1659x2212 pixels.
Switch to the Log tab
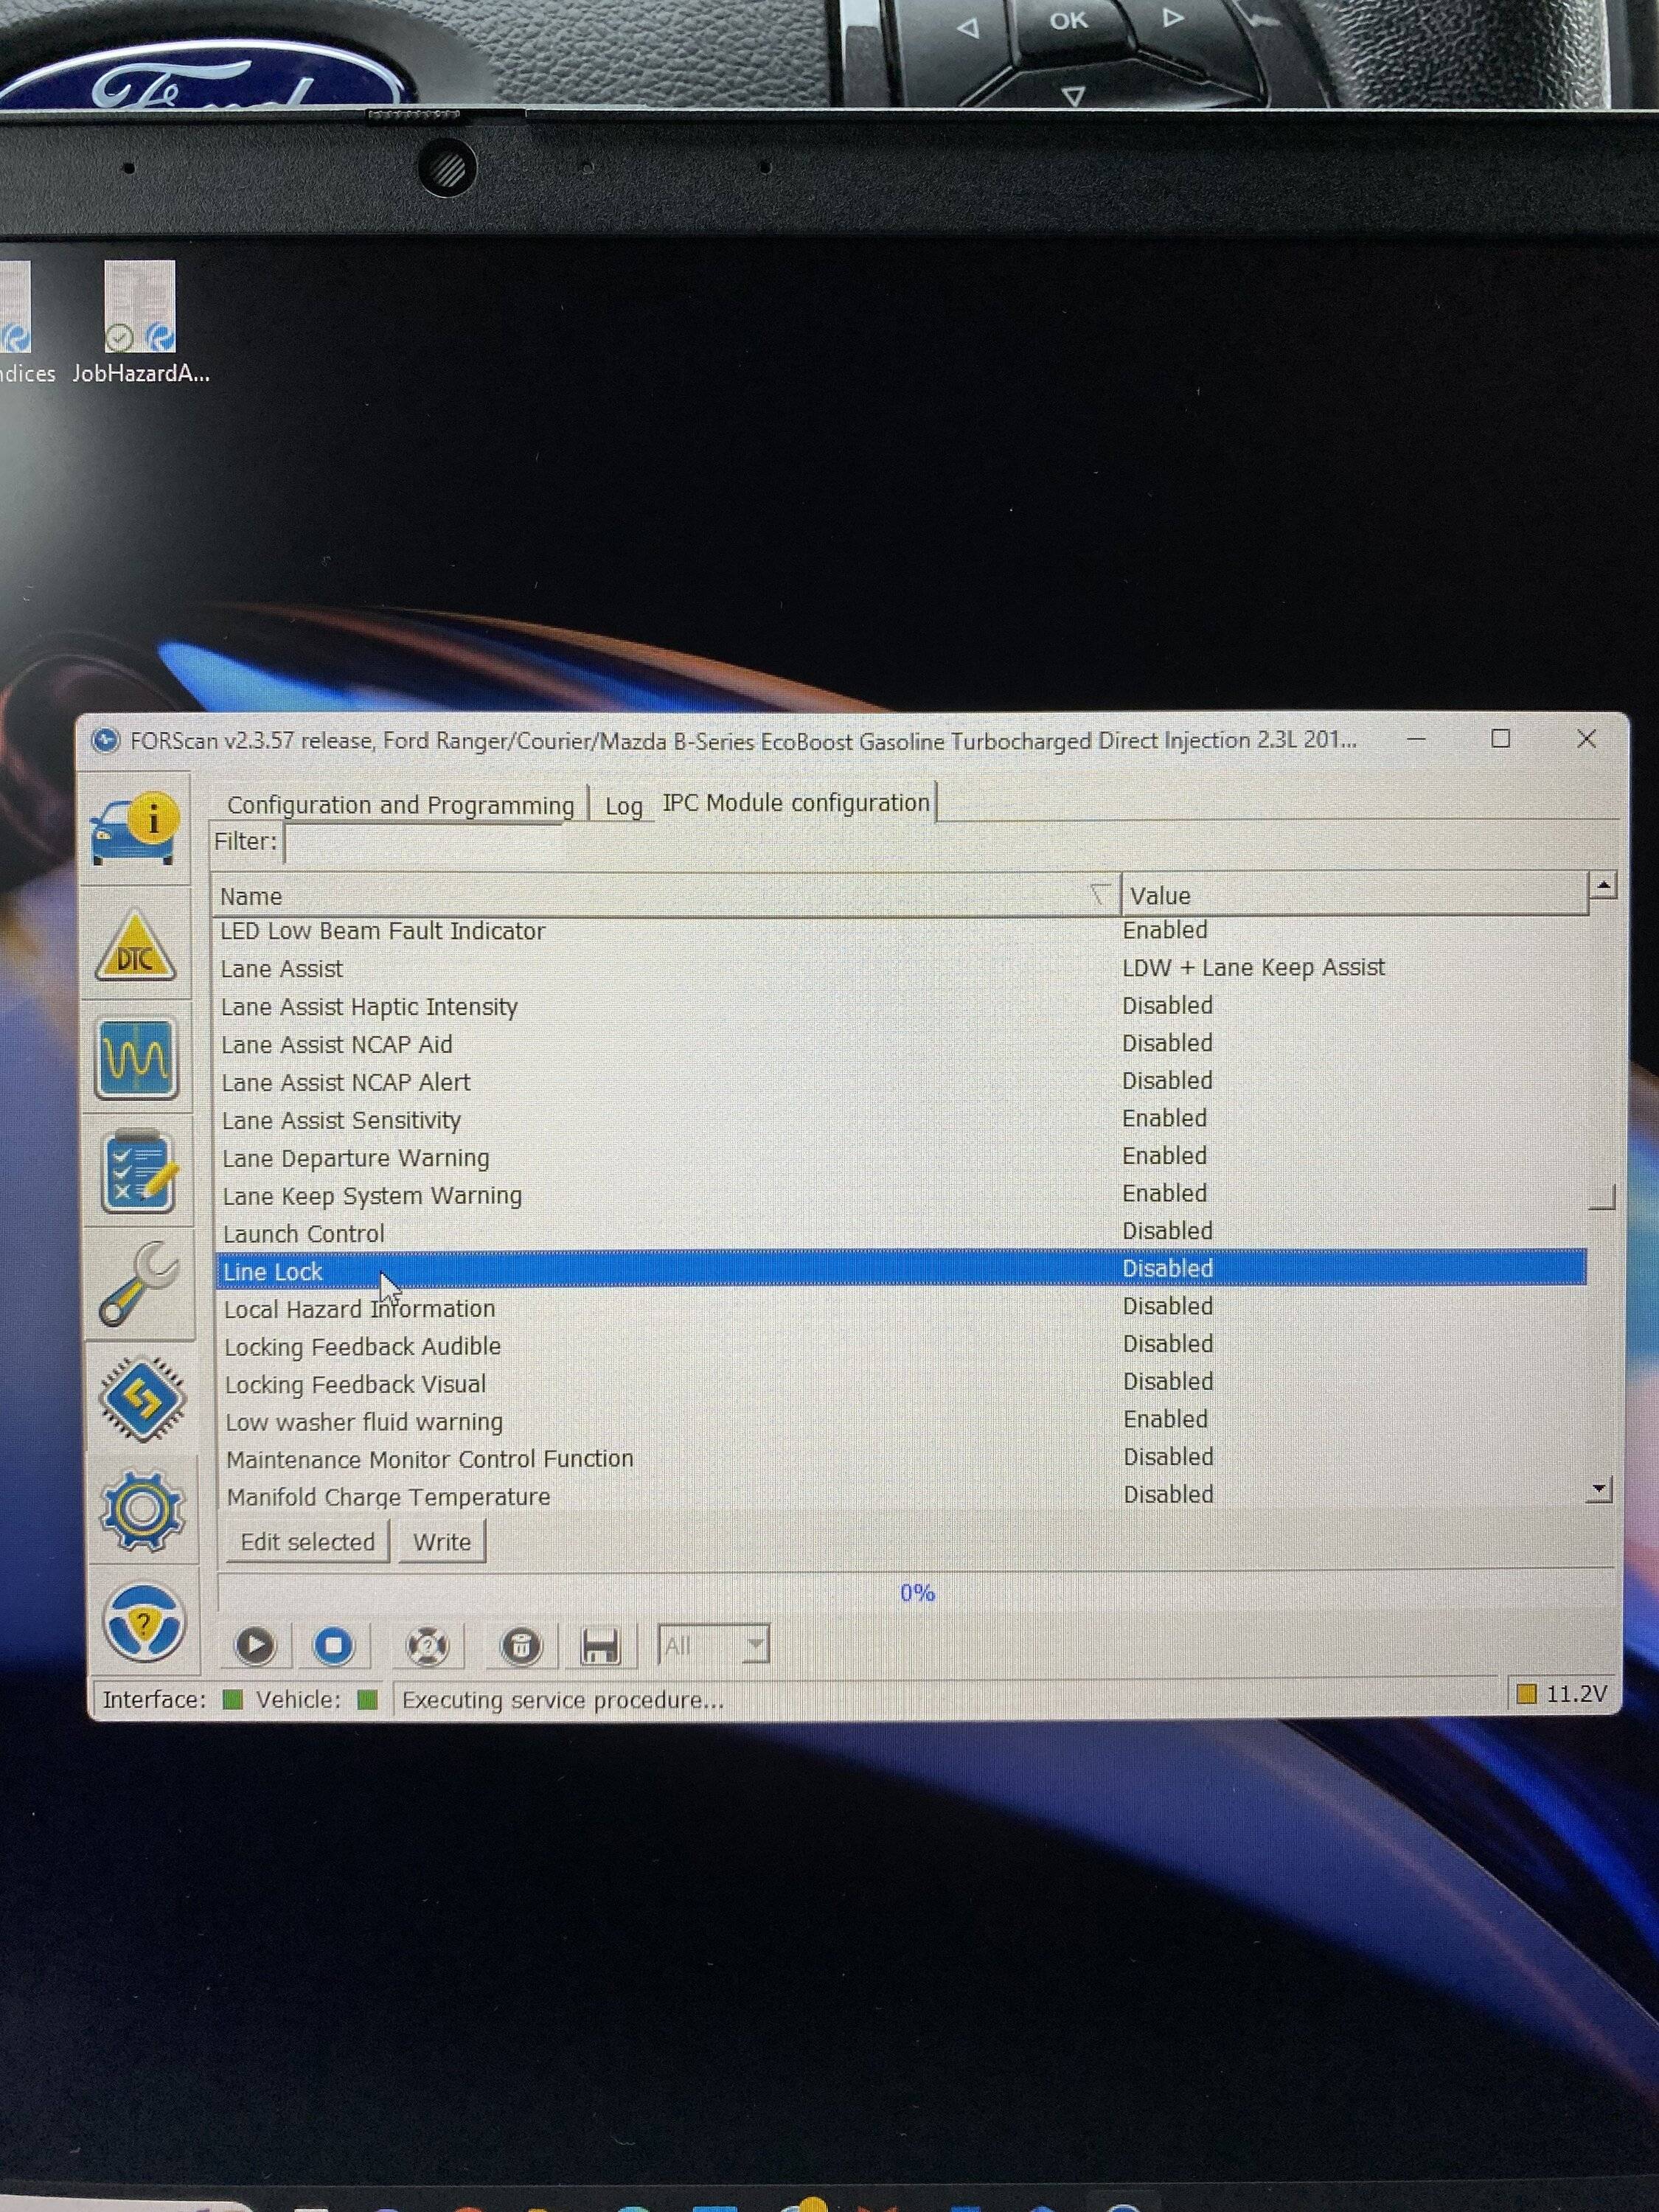point(623,806)
